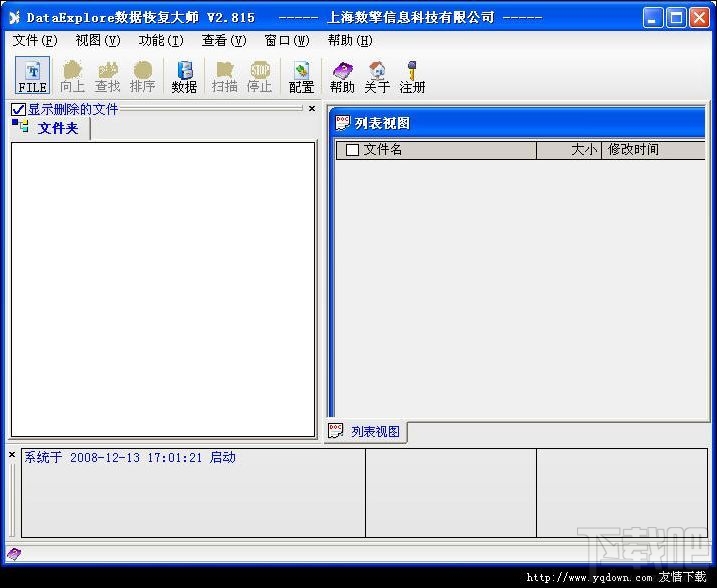Close the log panel with its x
The height and width of the screenshot is (588, 717).
(x=12, y=454)
